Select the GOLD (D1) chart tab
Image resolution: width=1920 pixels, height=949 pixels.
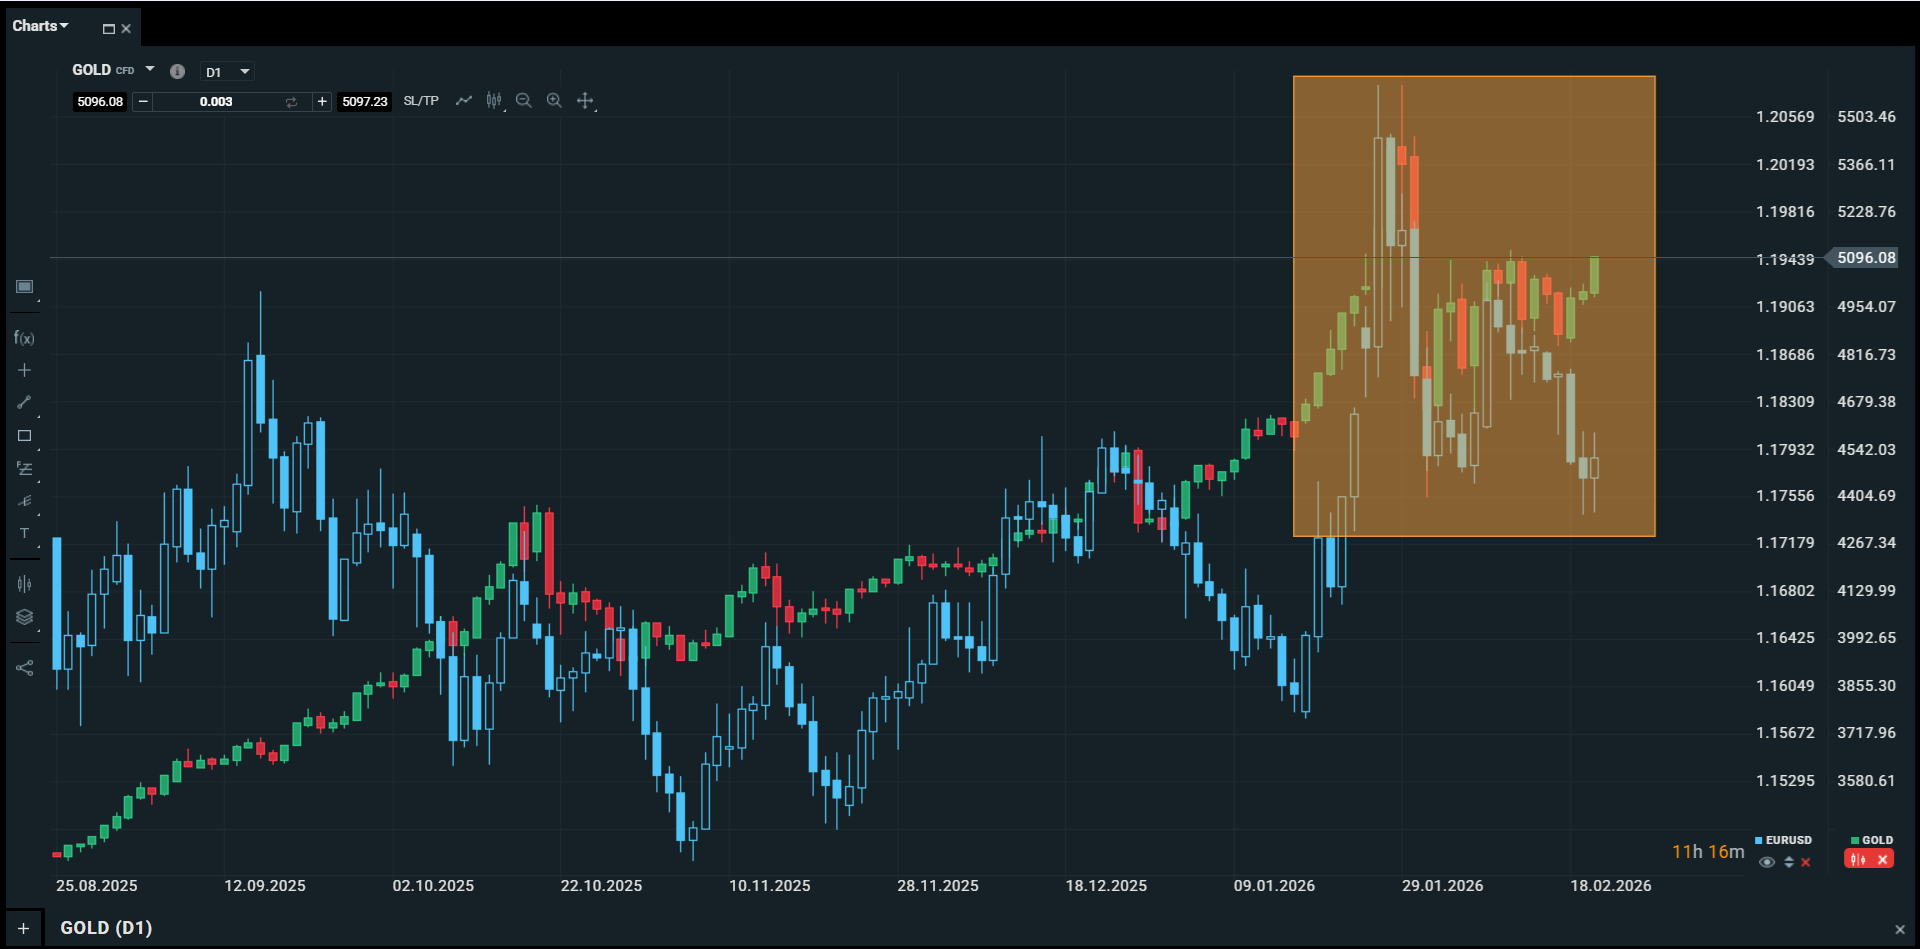click(x=106, y=928)
